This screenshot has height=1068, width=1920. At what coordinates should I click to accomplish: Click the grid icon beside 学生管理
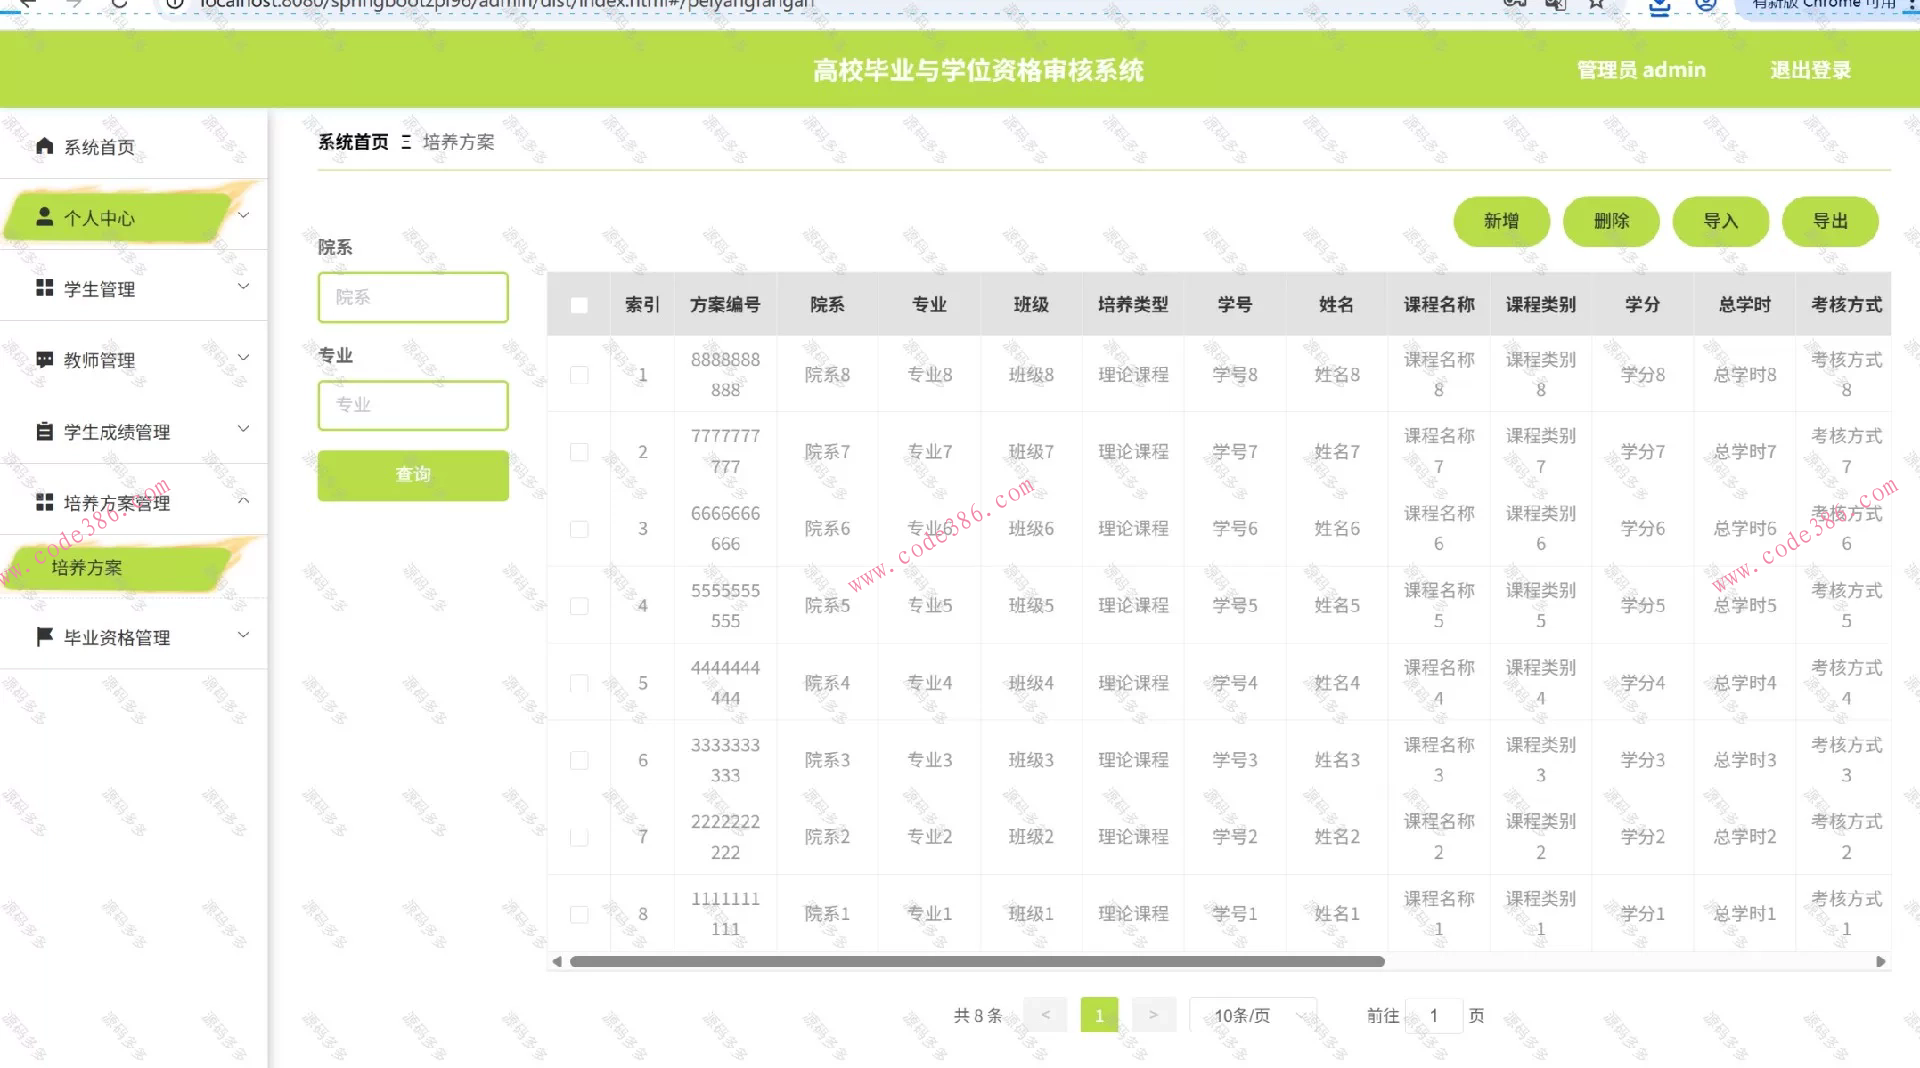click(44, 288)
